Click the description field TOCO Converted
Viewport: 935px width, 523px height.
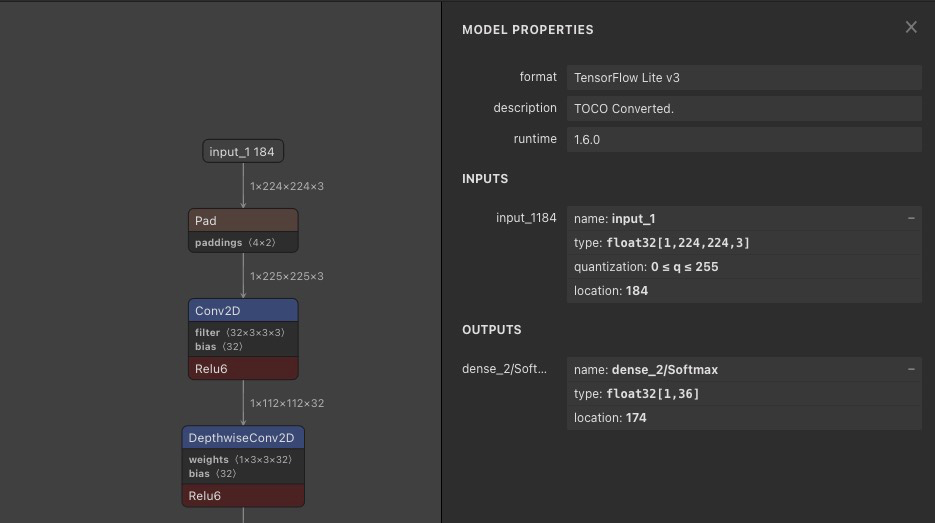[743, 109]
